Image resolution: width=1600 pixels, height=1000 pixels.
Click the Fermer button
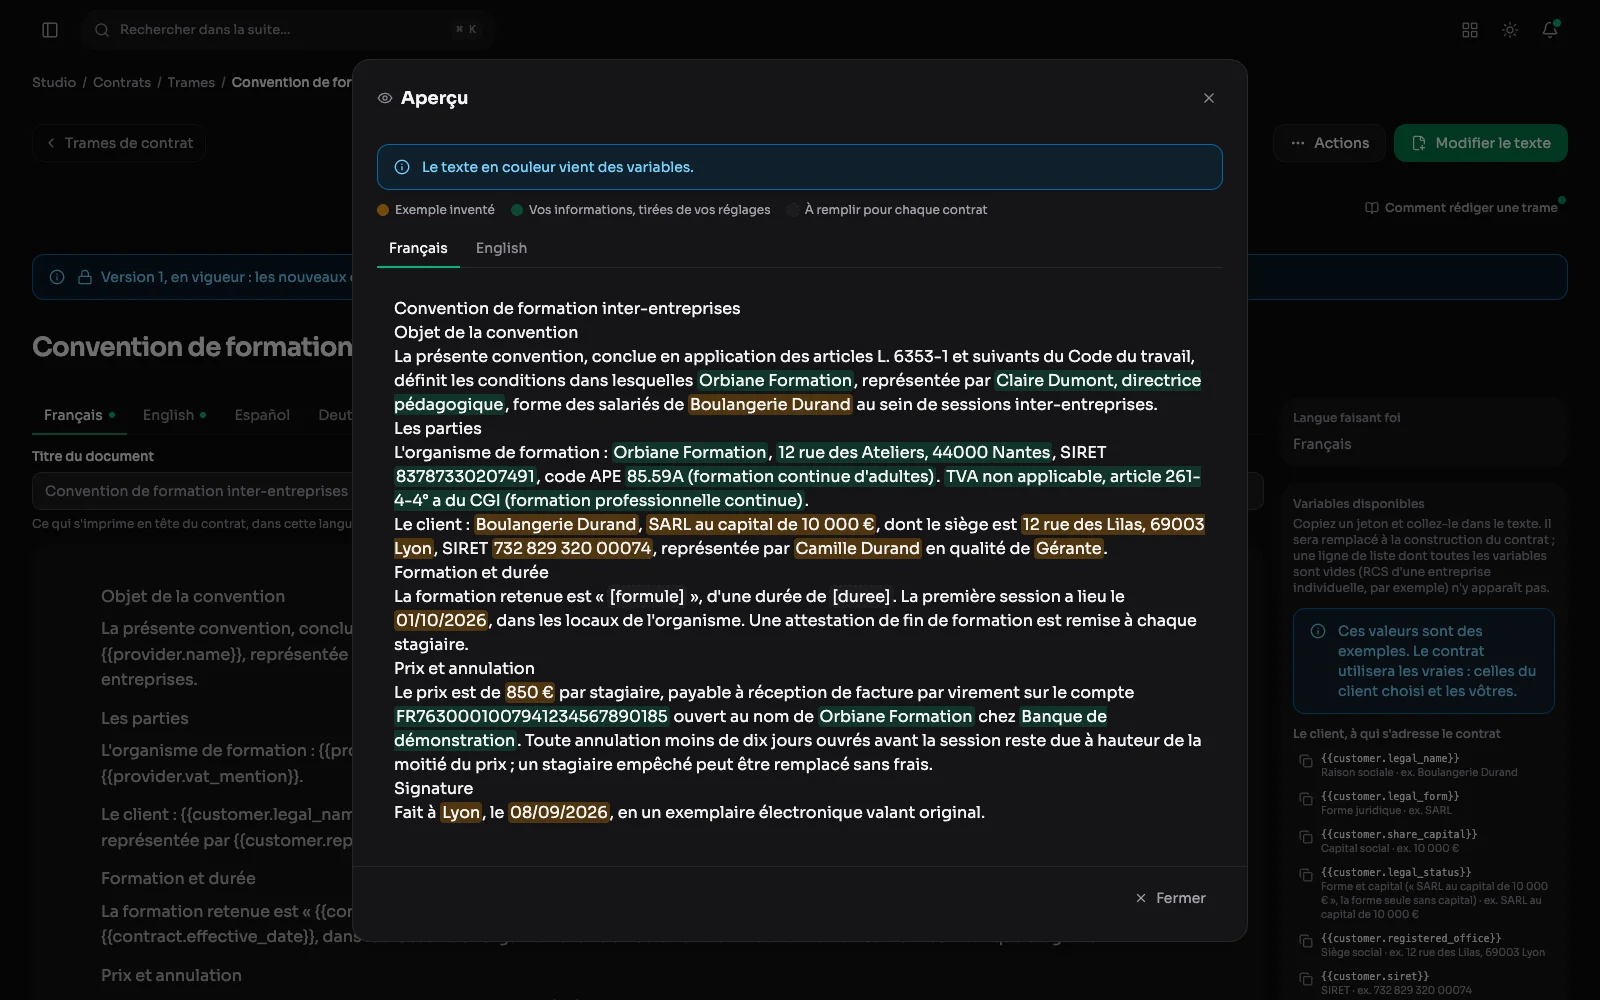pyautogui.click(x=1171, y=898)
